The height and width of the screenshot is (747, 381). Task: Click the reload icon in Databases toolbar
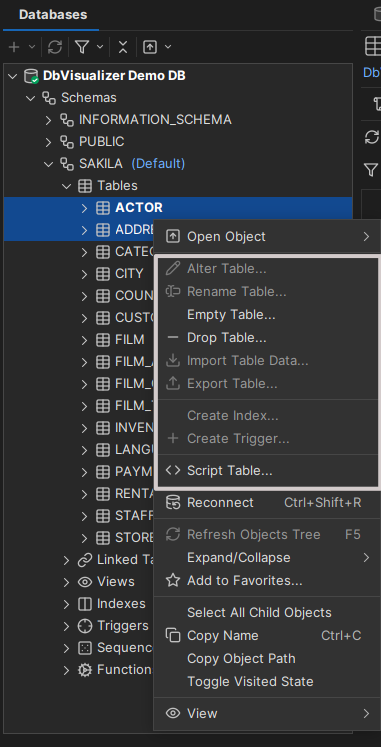[55, 47]
